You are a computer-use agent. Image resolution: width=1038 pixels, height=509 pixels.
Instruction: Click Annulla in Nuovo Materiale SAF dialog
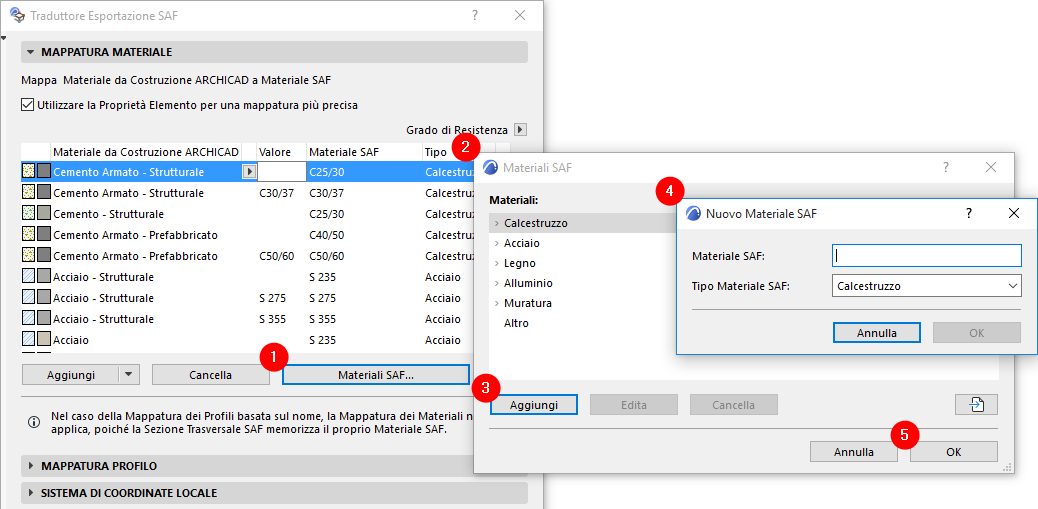pos(876,333)
